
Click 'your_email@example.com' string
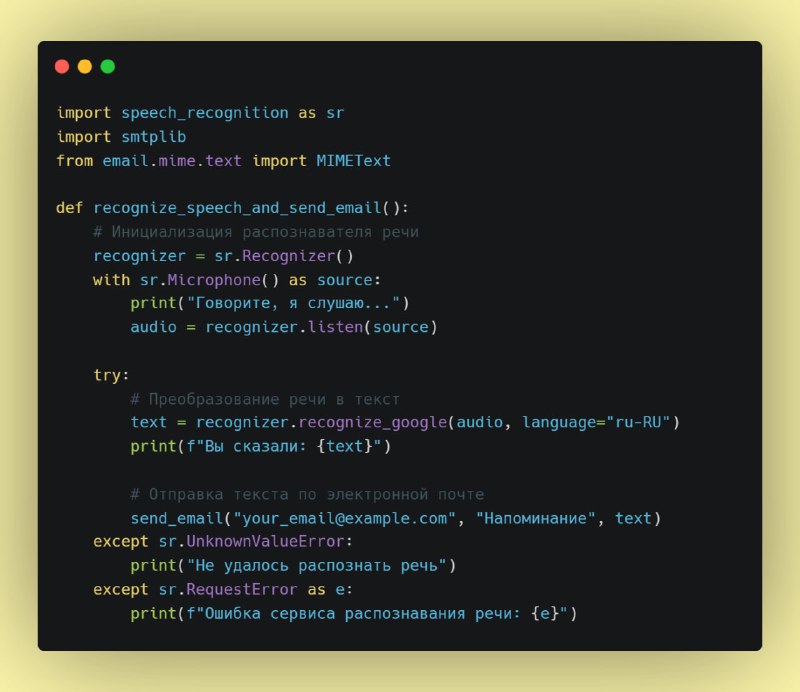click(344, 518)
